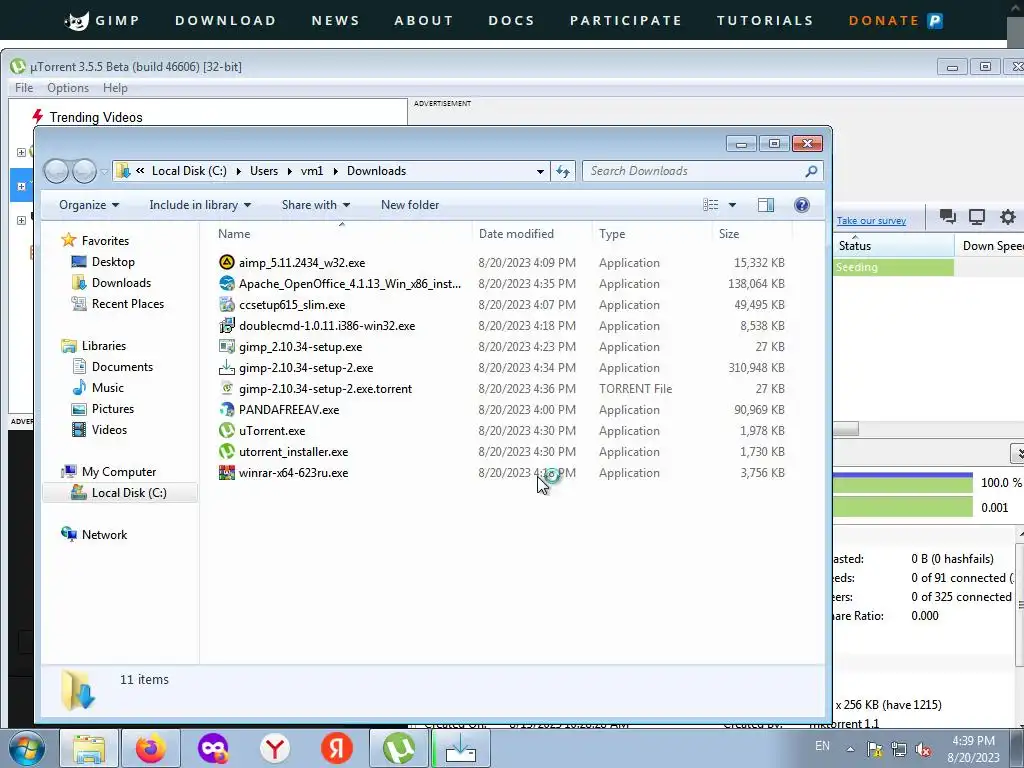Select Recent Places in sidebar
1024x768 pixels.
tap(128, 304)
